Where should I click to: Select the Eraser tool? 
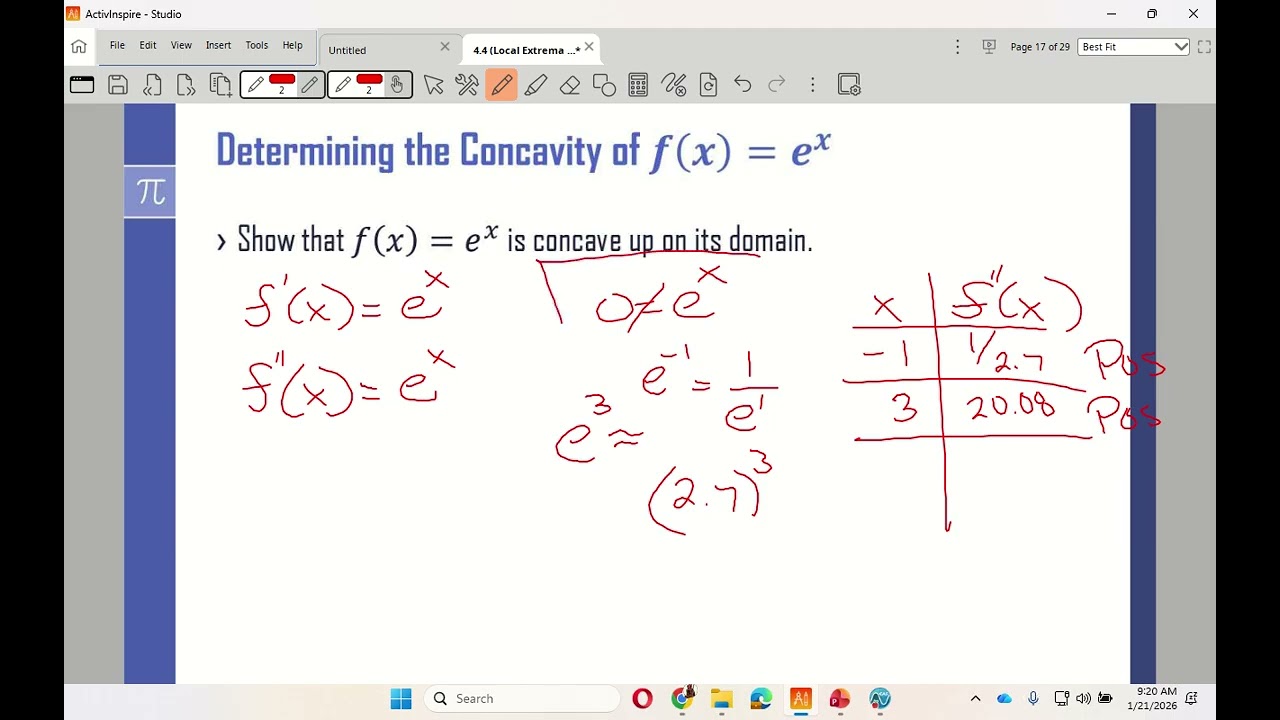[x=570, y=85]
